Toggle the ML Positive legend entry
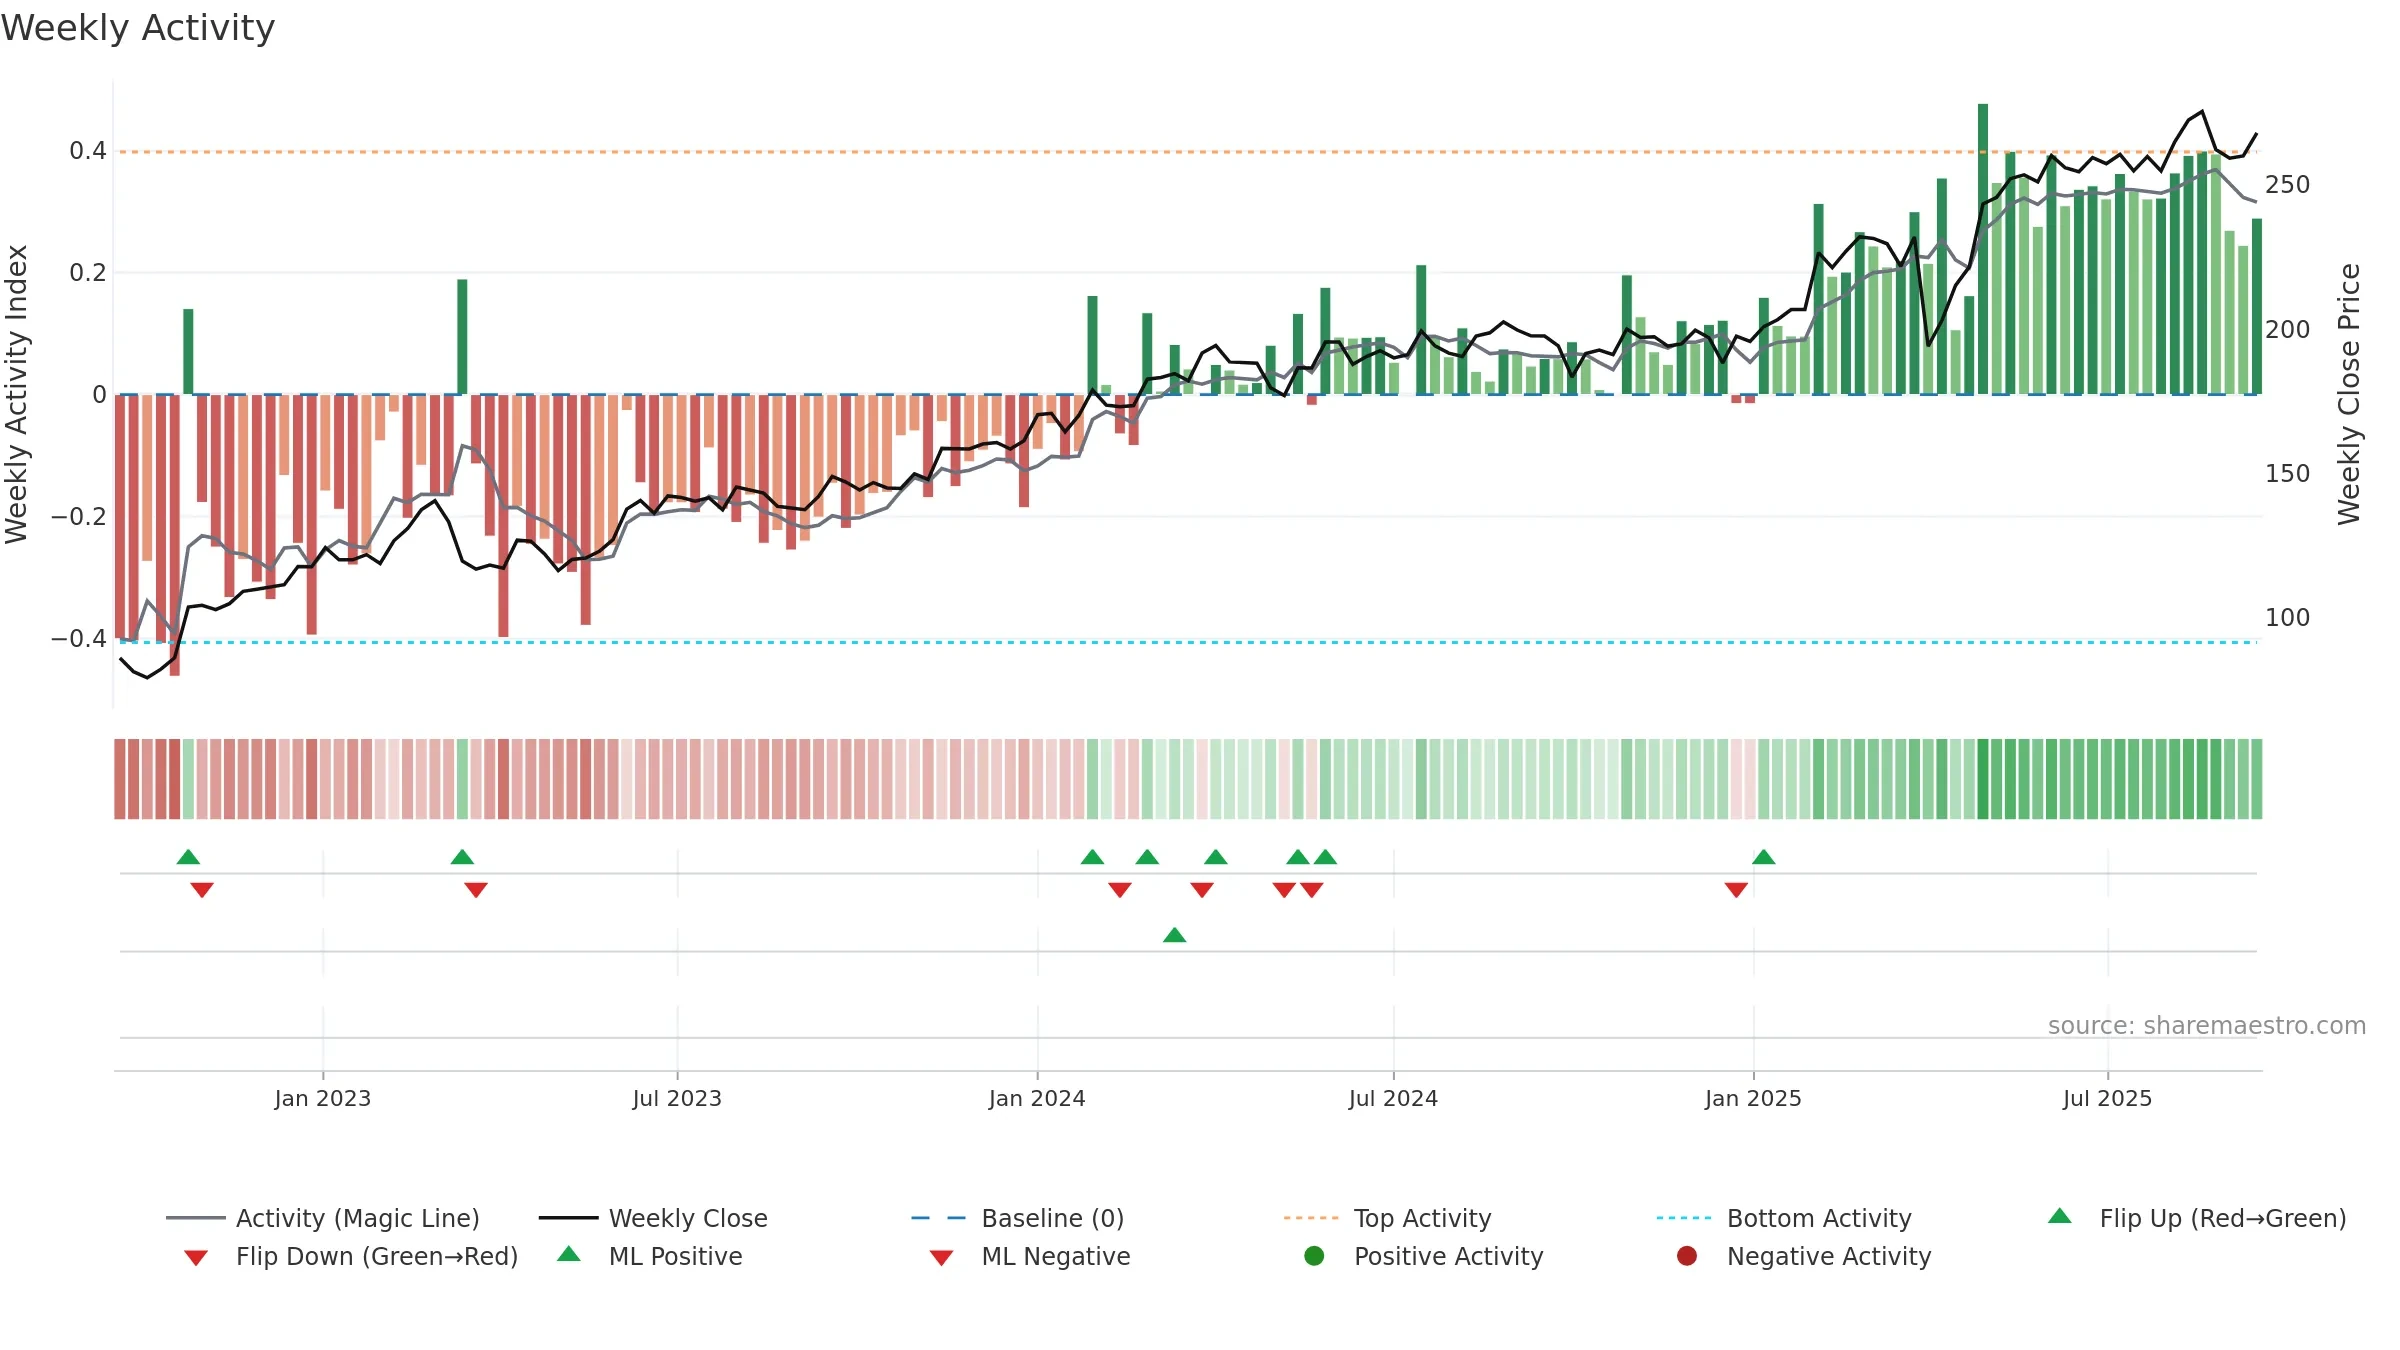The height and width of the screenshot is (1350, 2400). (x=650, y=1256)
